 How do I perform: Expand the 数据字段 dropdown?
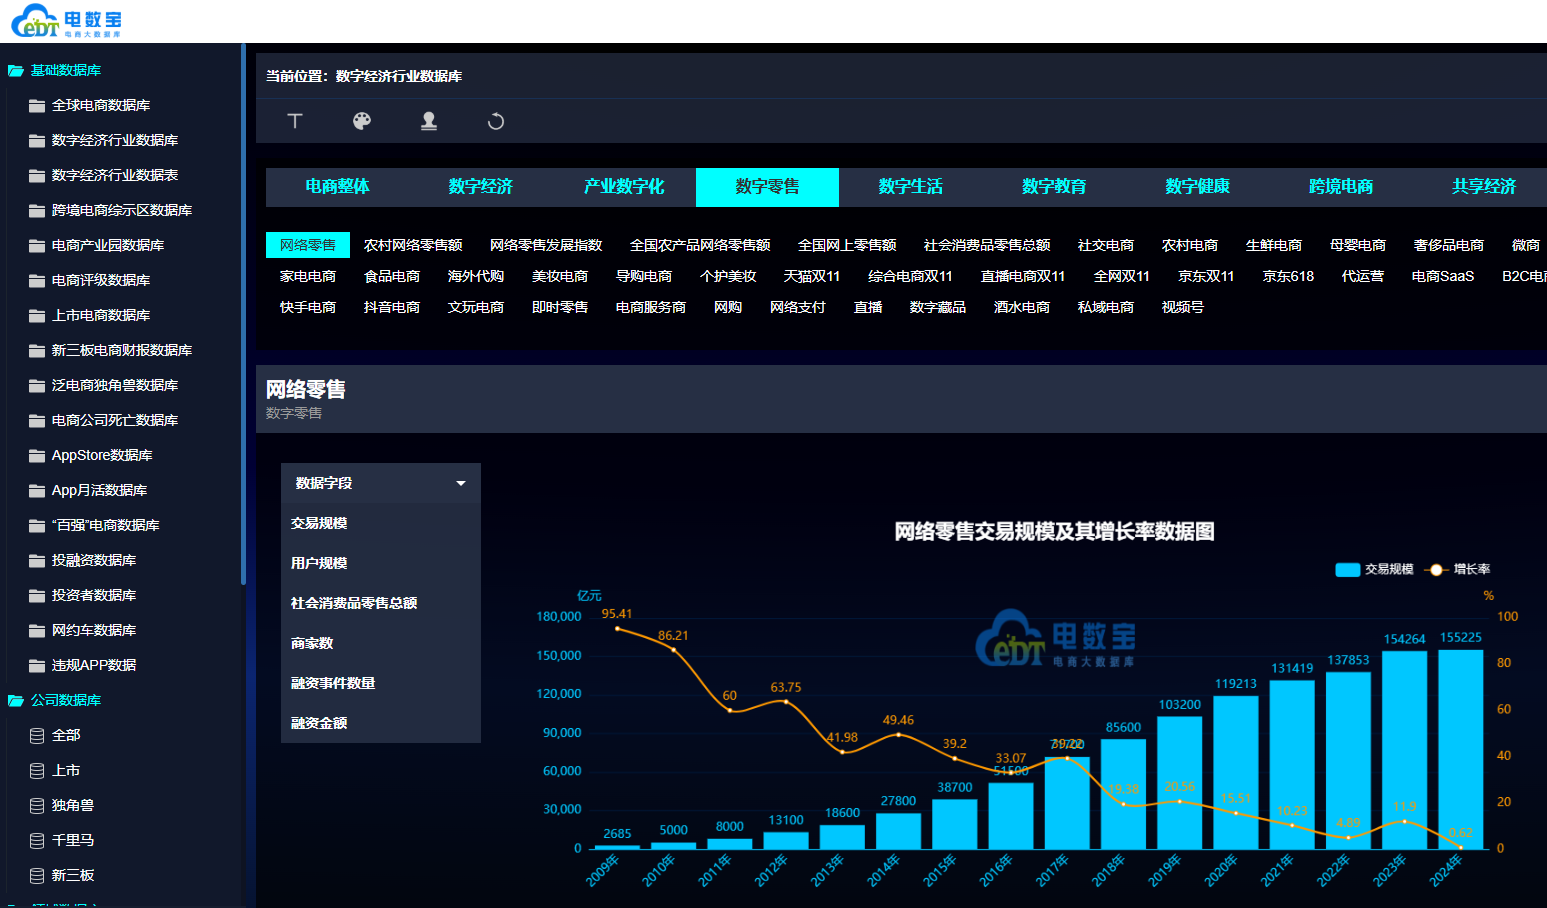point(380,483)
